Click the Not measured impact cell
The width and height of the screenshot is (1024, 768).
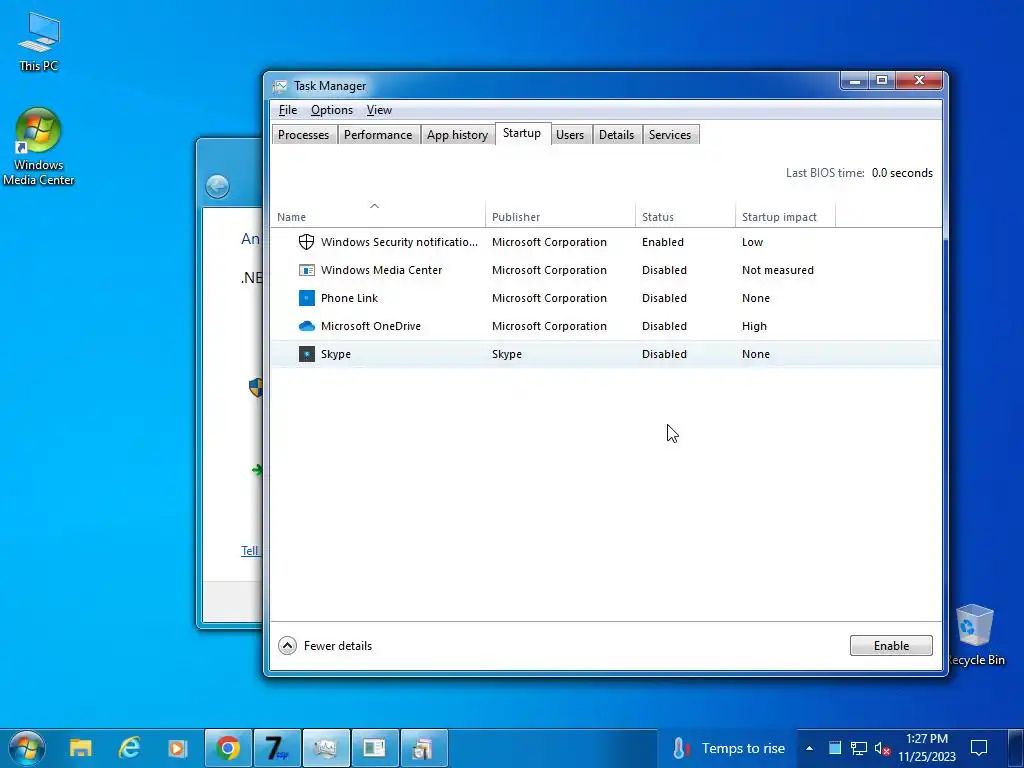[x=778, y=270]
